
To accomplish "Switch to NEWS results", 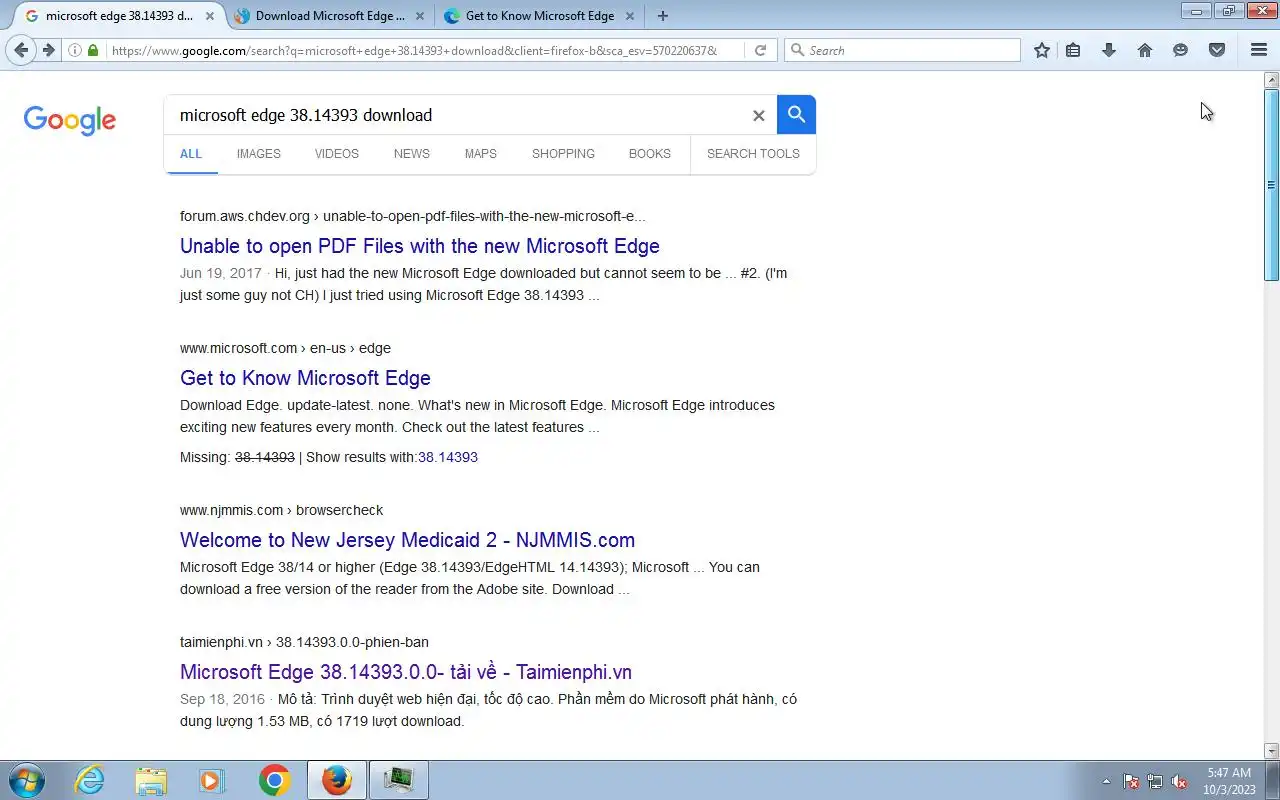I will point(412,154).
